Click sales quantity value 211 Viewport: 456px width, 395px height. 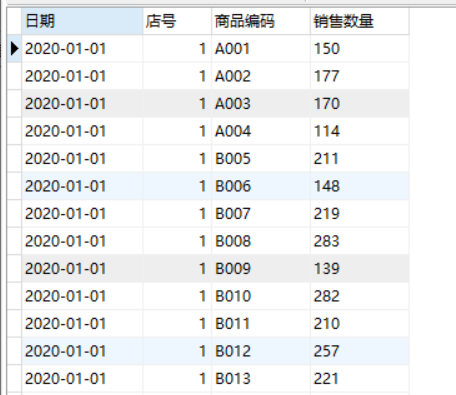[326, 159]
